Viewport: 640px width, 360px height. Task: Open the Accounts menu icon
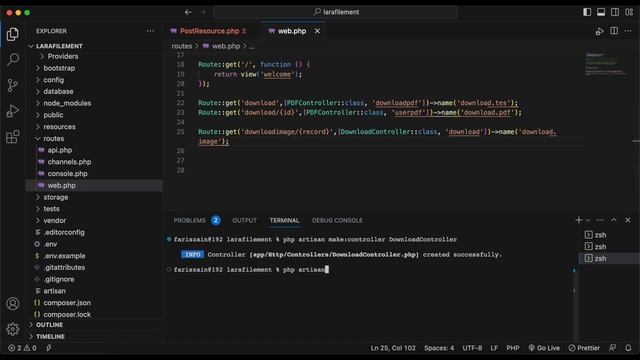[13, 304]
